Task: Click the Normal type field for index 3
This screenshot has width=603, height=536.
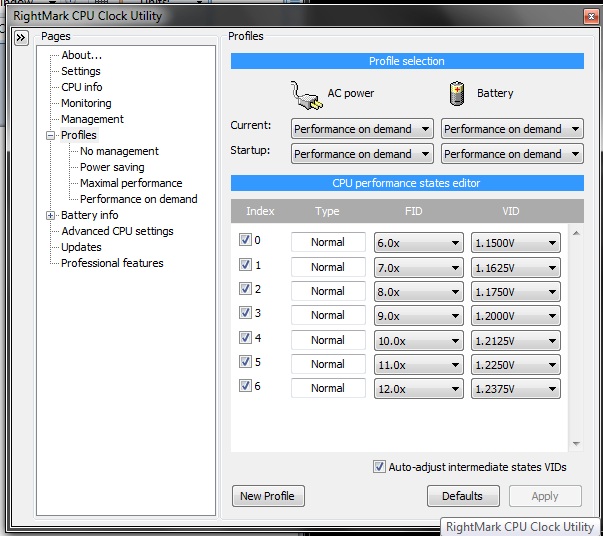Action: 328,315
